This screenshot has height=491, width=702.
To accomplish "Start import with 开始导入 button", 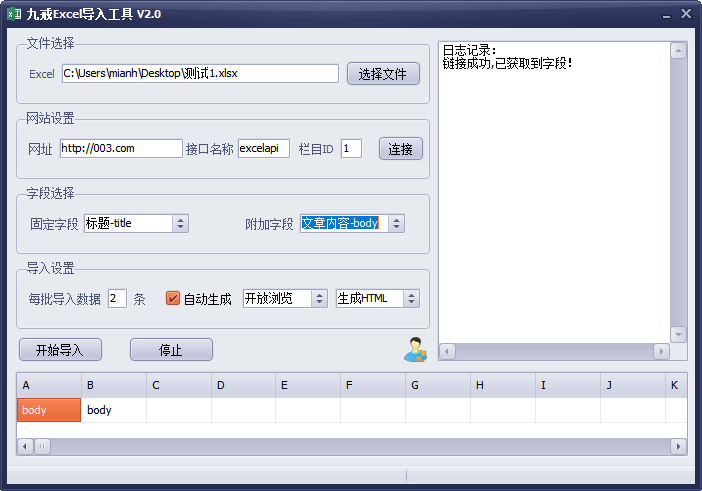I will [60, 350].
